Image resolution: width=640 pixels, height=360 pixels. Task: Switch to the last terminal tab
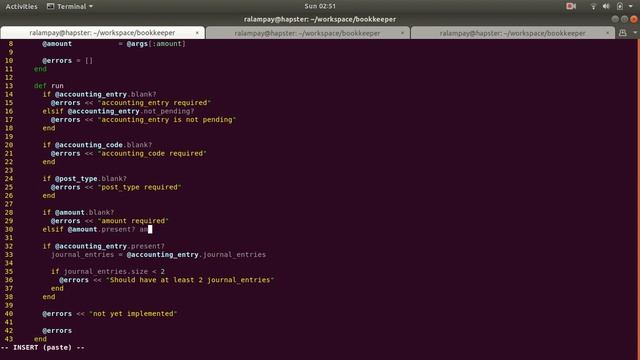click(x=512, y=33)
